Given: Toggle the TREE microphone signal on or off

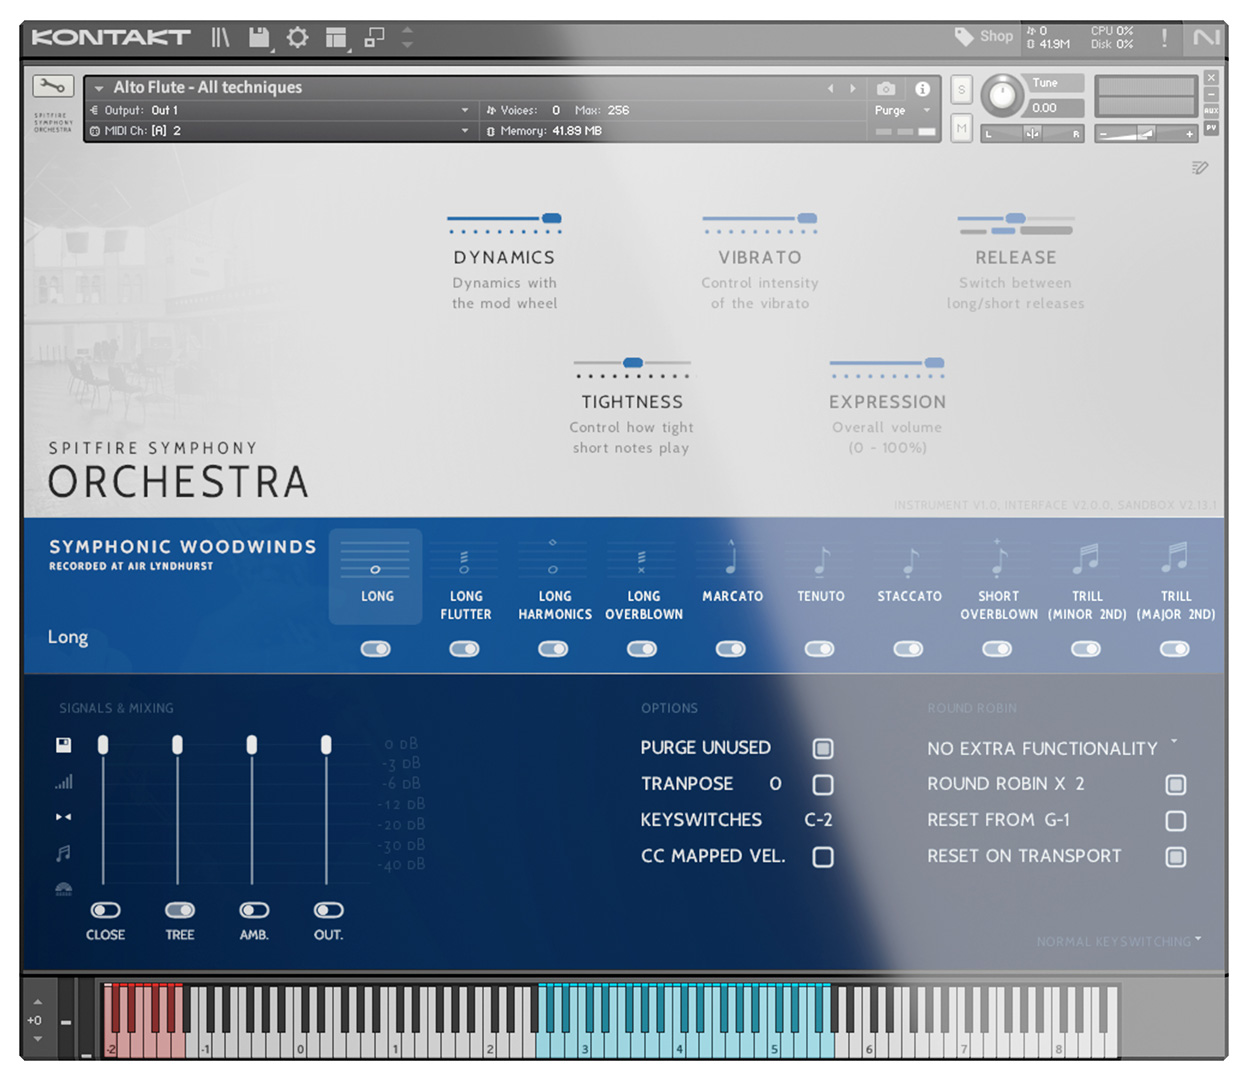Looking at the screenshot, I should (179, 910).
